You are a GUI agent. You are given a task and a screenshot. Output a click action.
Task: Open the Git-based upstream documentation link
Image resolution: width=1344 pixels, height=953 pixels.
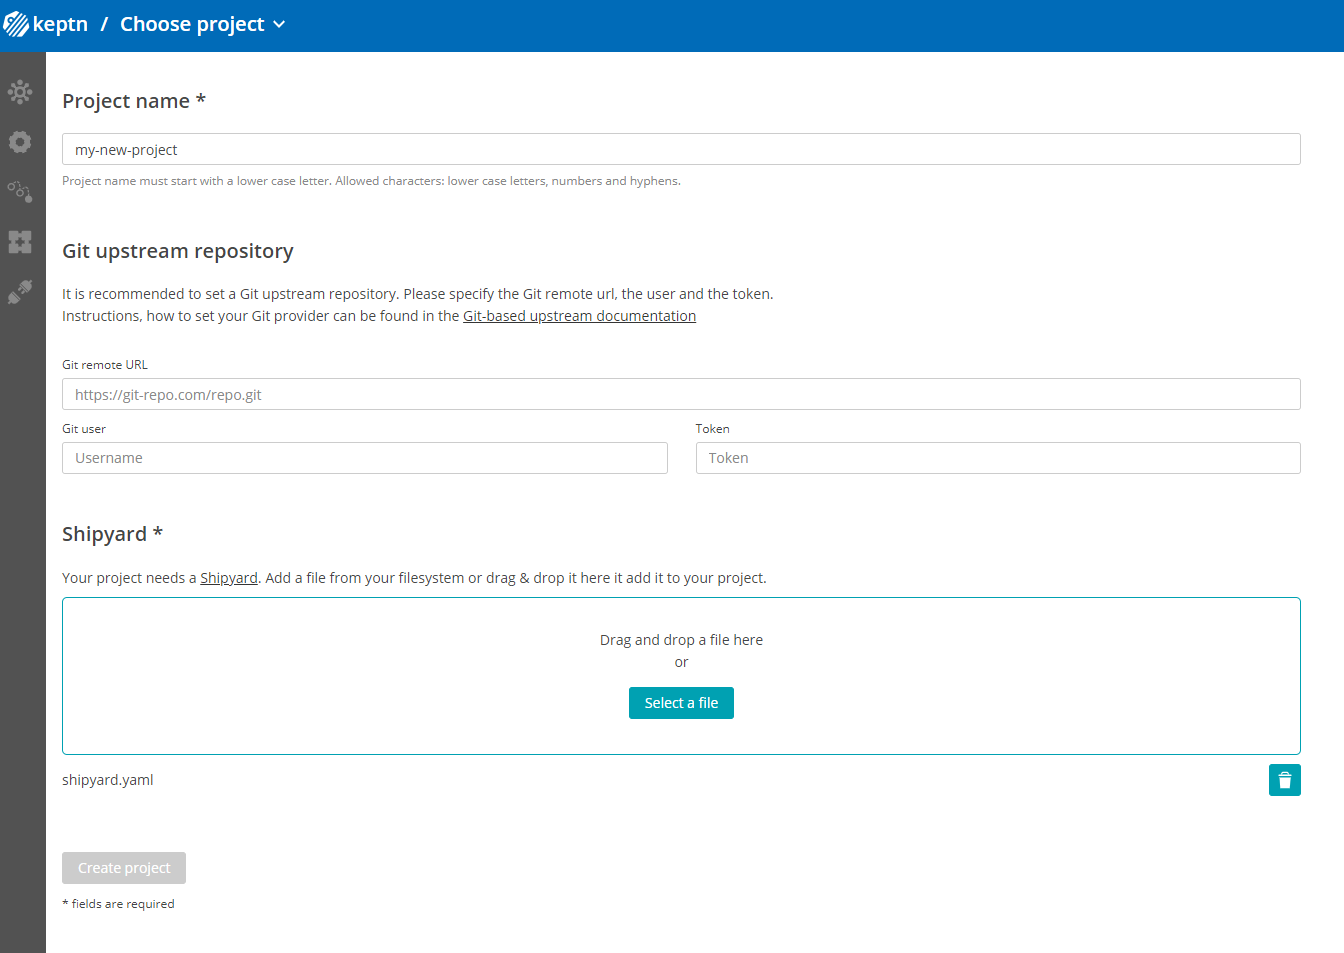click(579, 315)
